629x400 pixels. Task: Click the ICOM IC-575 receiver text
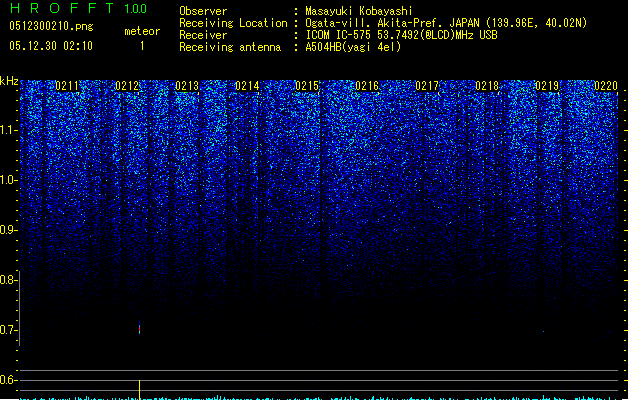[x=401, y=35]
